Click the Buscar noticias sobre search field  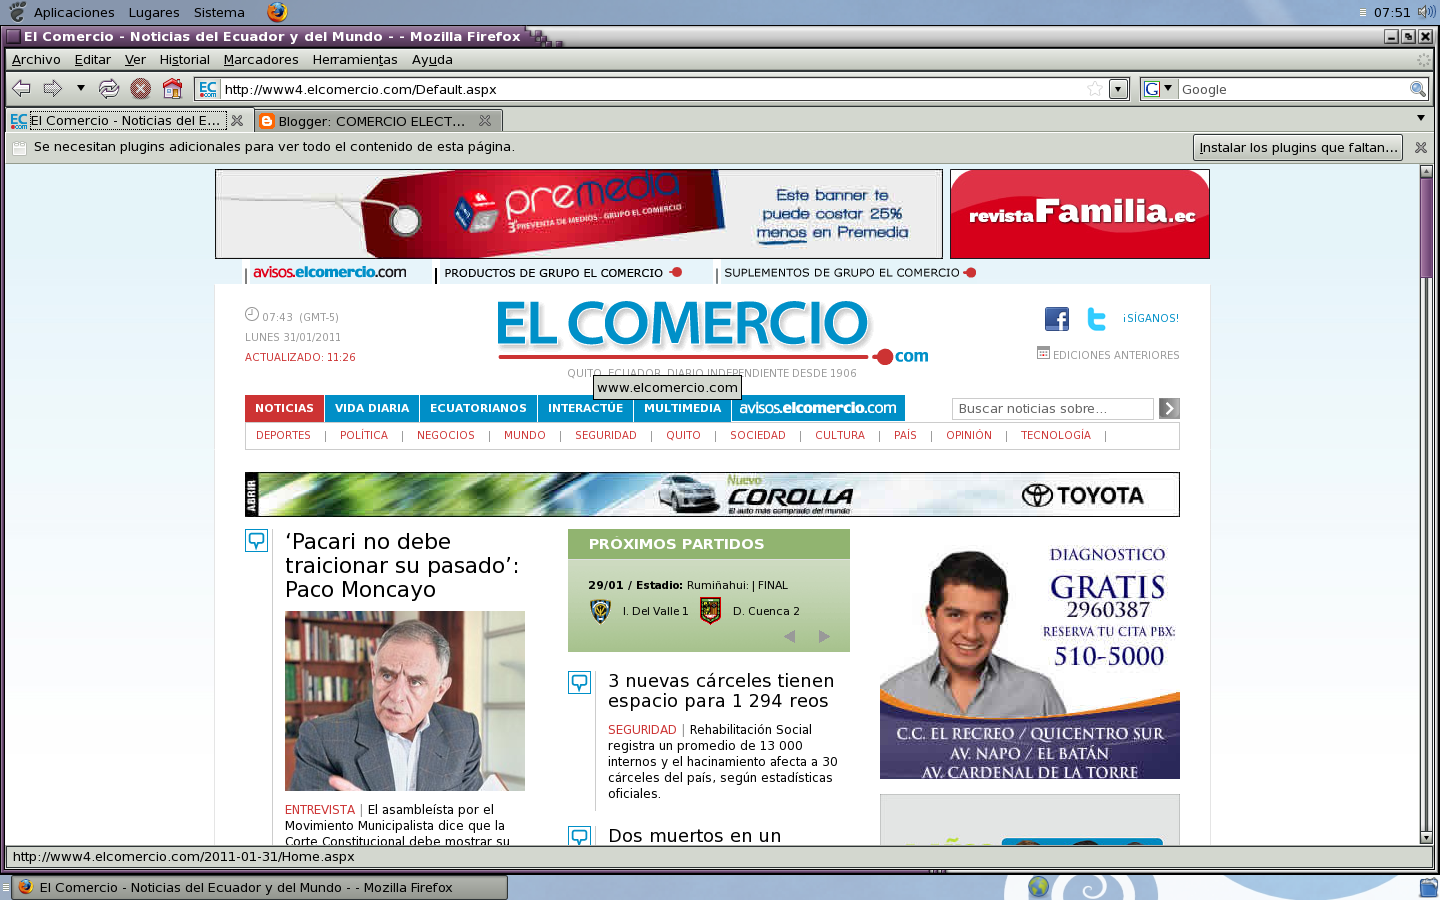1053,408
